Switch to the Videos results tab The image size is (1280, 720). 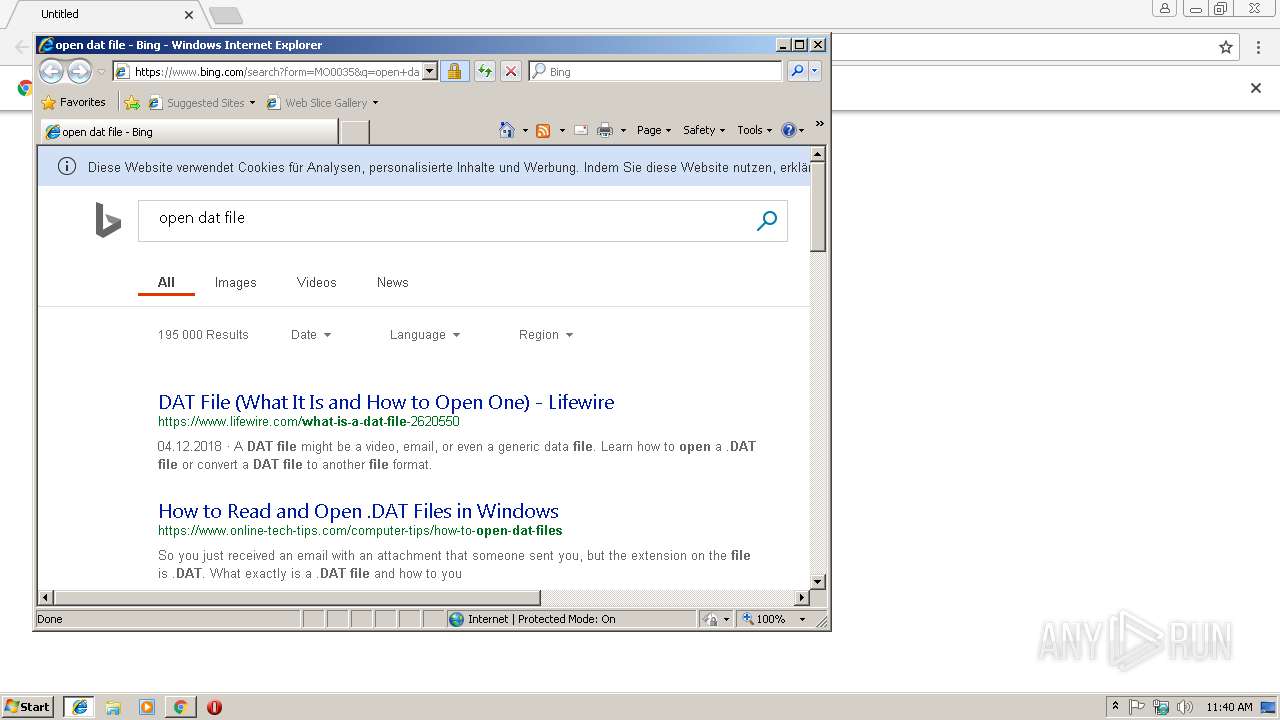click(x=317, y=282)
